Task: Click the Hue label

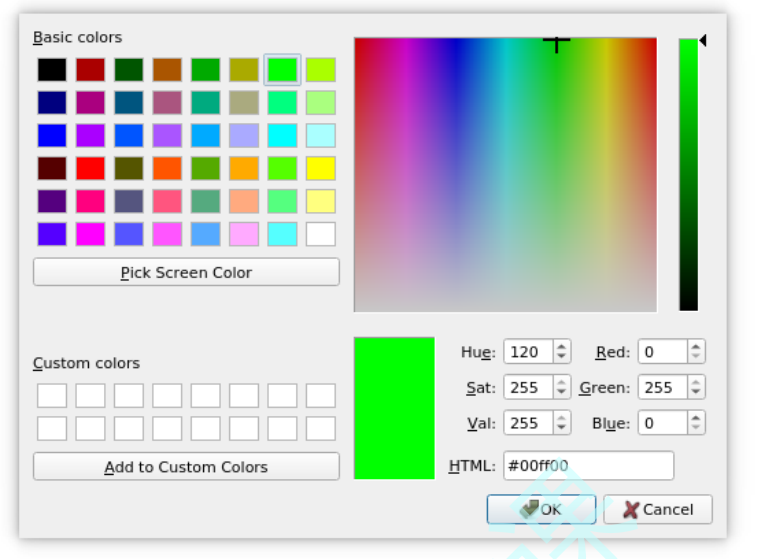Action: tap(478, 352)
